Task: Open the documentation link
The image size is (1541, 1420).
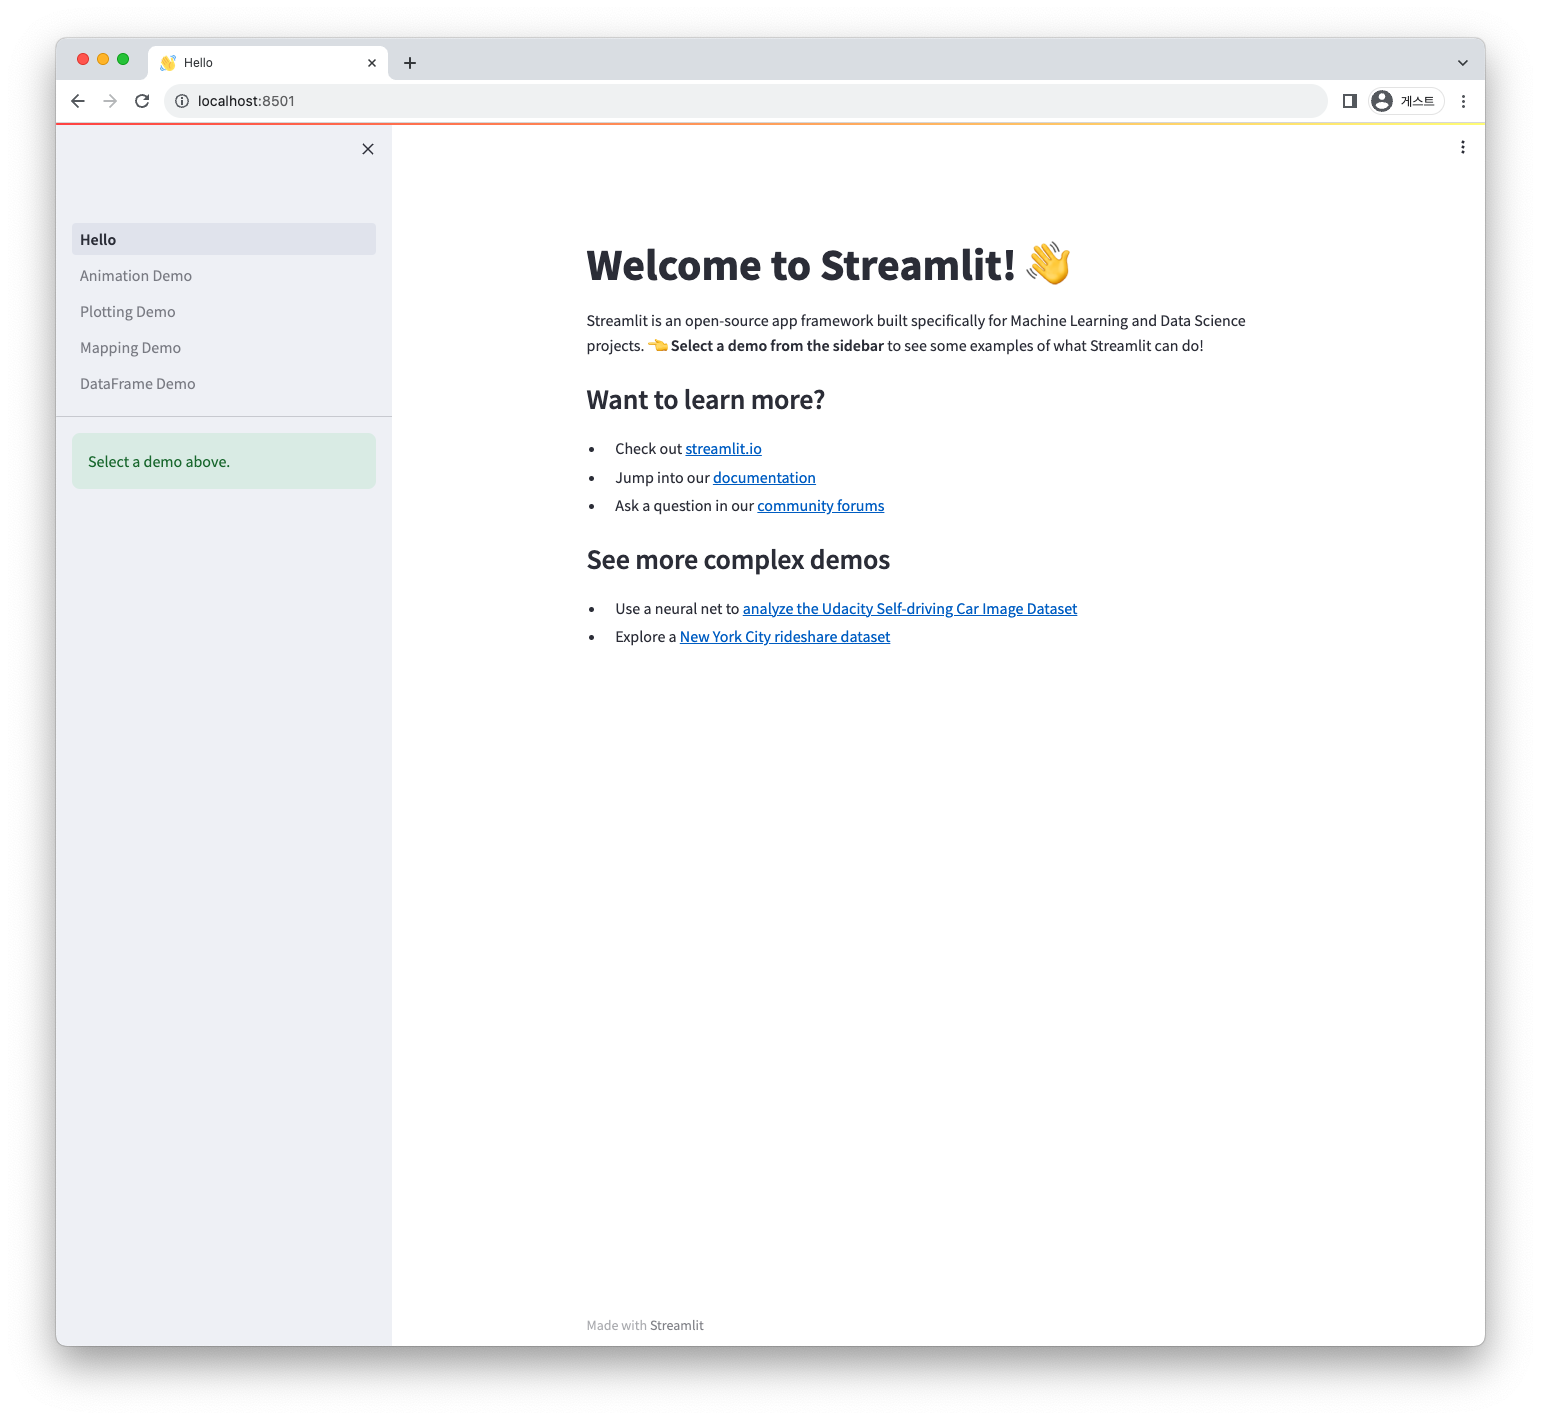Action: [764, 478]
